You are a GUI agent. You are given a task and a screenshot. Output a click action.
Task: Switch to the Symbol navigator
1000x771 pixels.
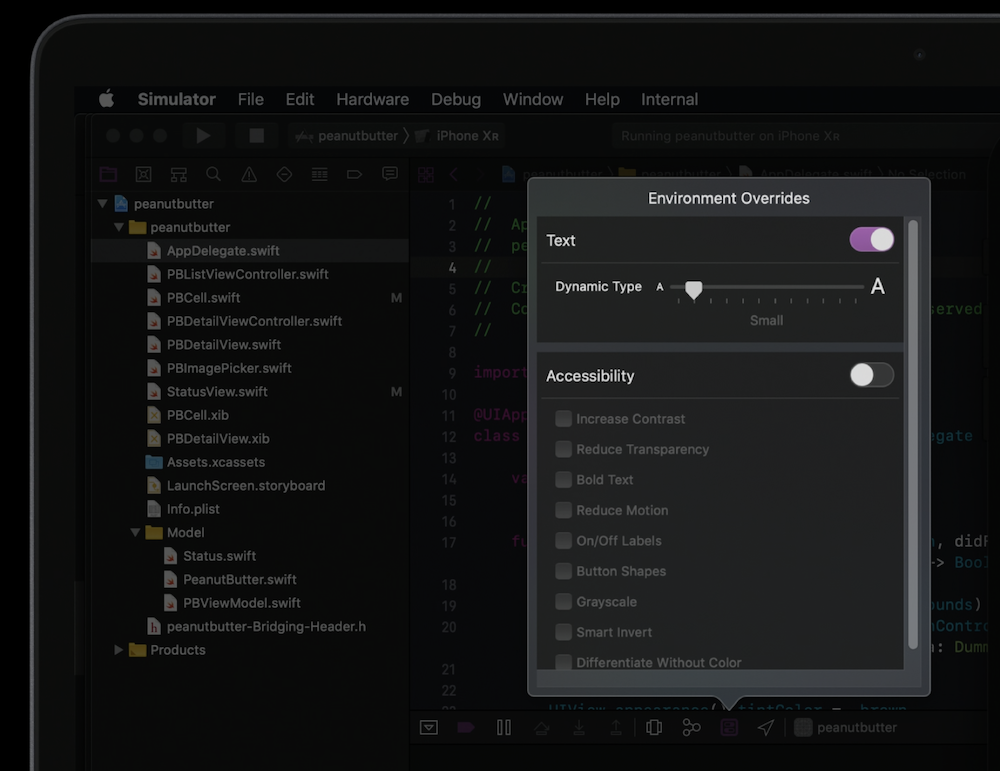click(179, 174)
